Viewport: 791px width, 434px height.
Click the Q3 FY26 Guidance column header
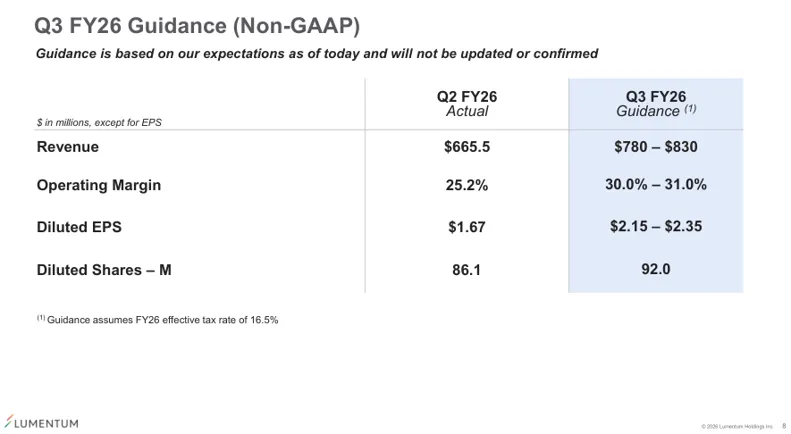click(655, 103)
